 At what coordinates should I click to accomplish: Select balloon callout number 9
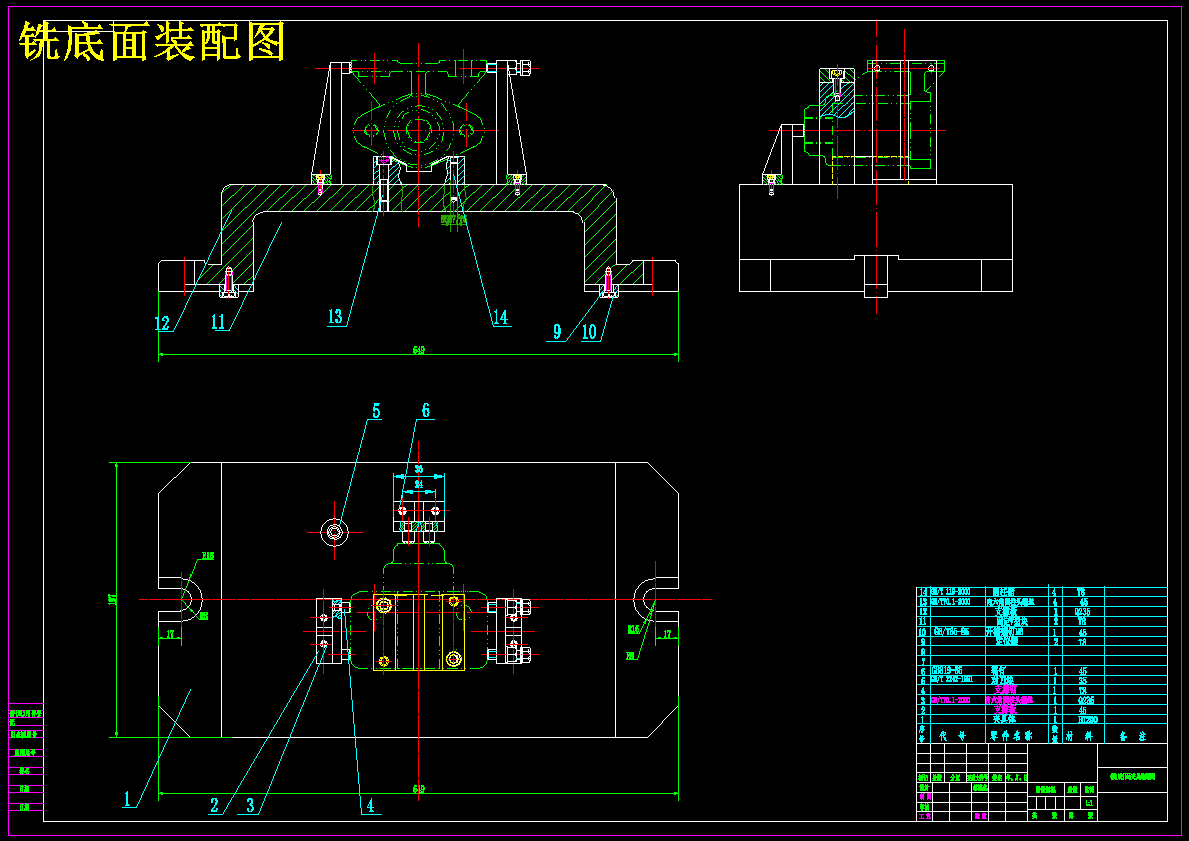click(557, 332)
